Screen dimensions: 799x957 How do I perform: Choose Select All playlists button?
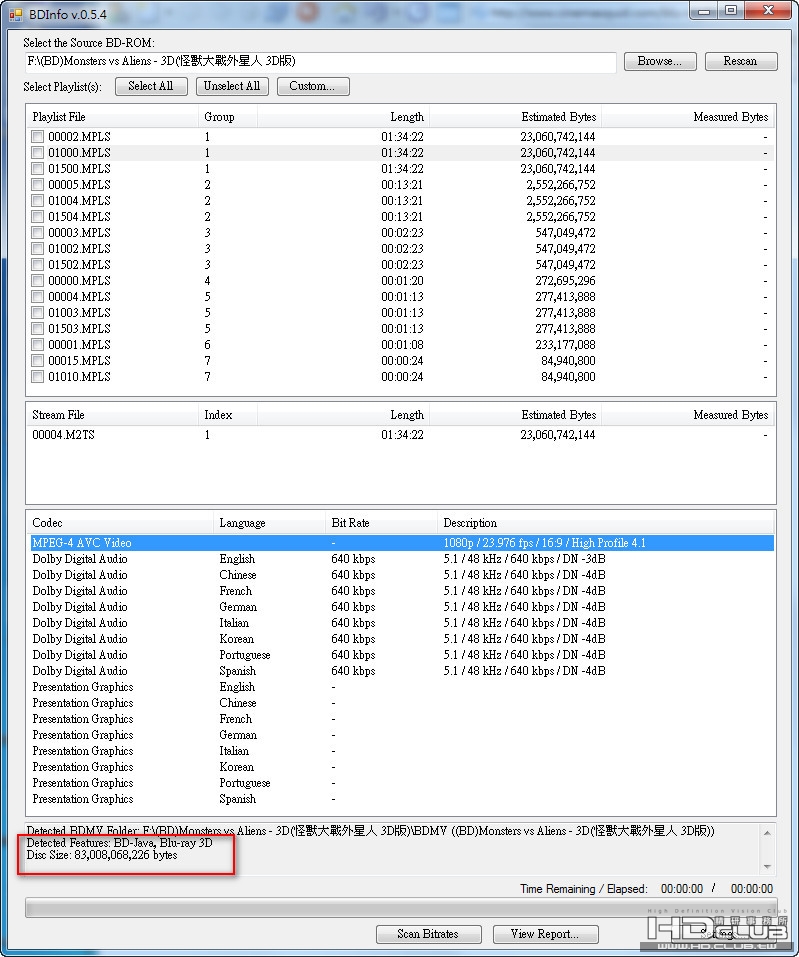tap(151, 86)
